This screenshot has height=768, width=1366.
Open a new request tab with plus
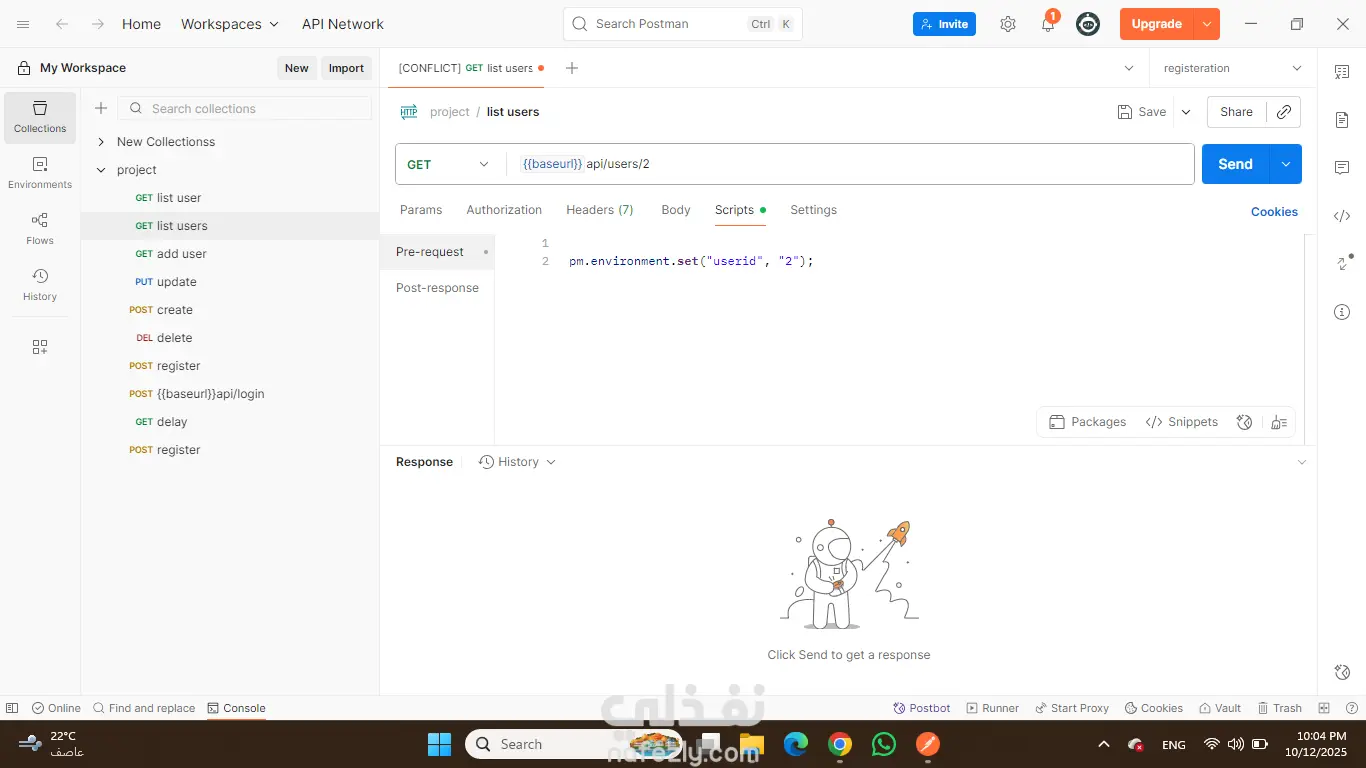tap(572, 68)
